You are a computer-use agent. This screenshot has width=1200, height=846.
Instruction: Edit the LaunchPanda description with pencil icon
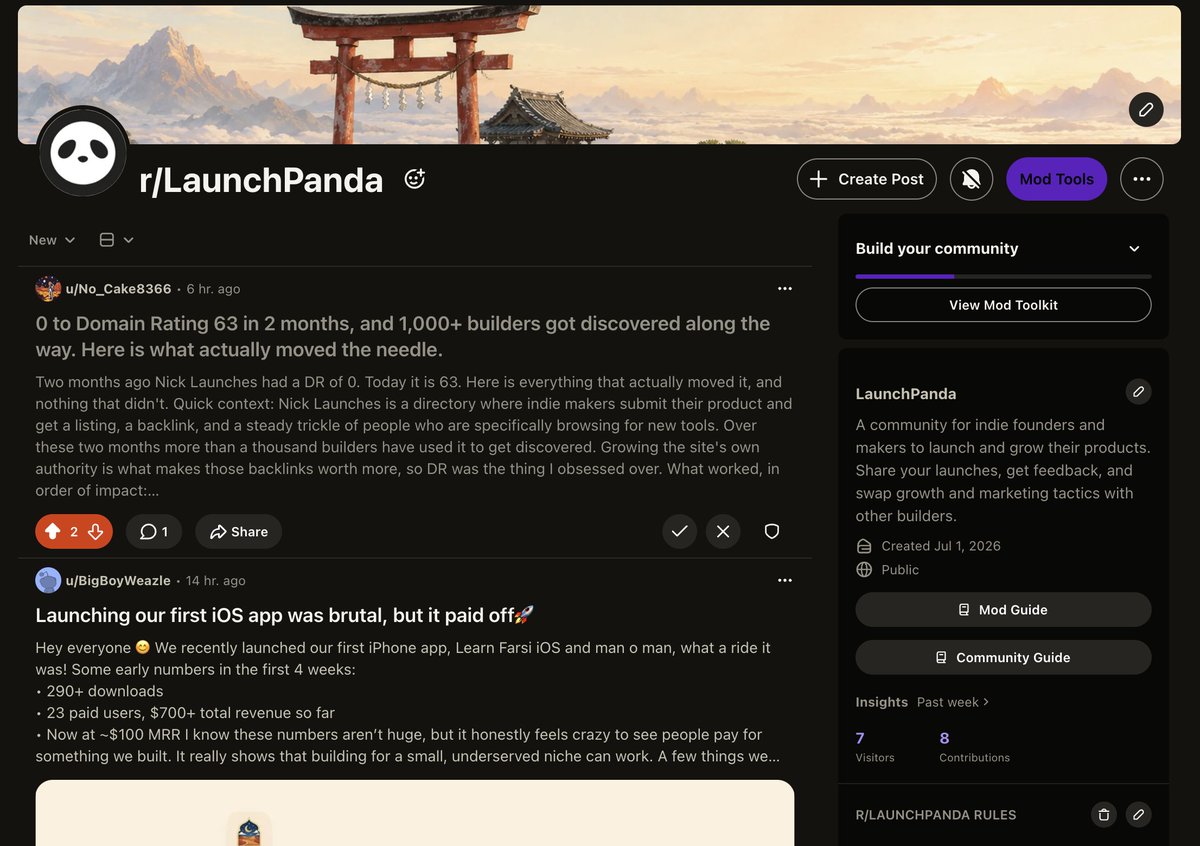coord(1138,392)
